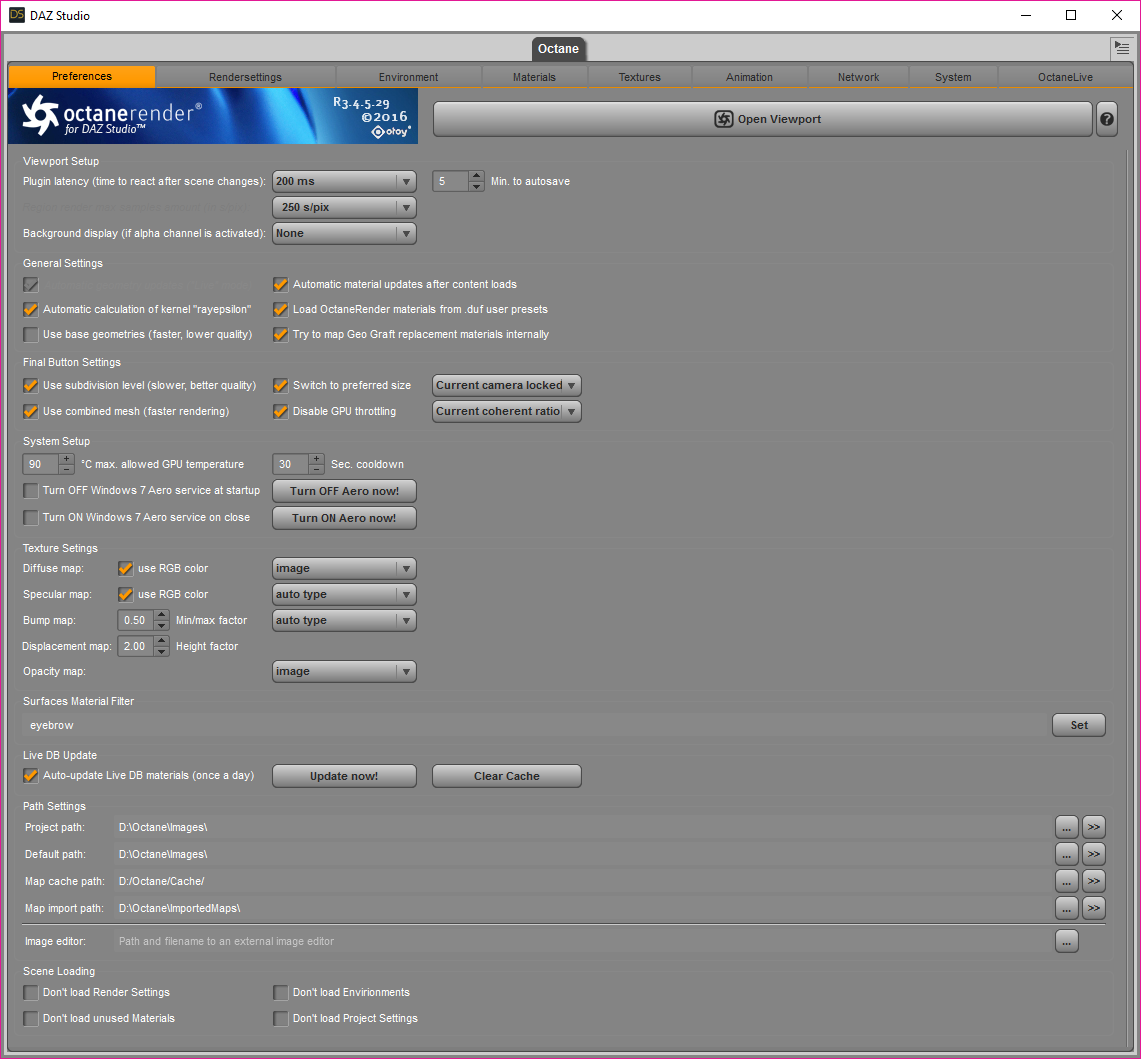The width and height of the screenshot is (1141, 1059).
Task: Toggle Automatic material updates after content loads
Action: [x=280, y=285]
